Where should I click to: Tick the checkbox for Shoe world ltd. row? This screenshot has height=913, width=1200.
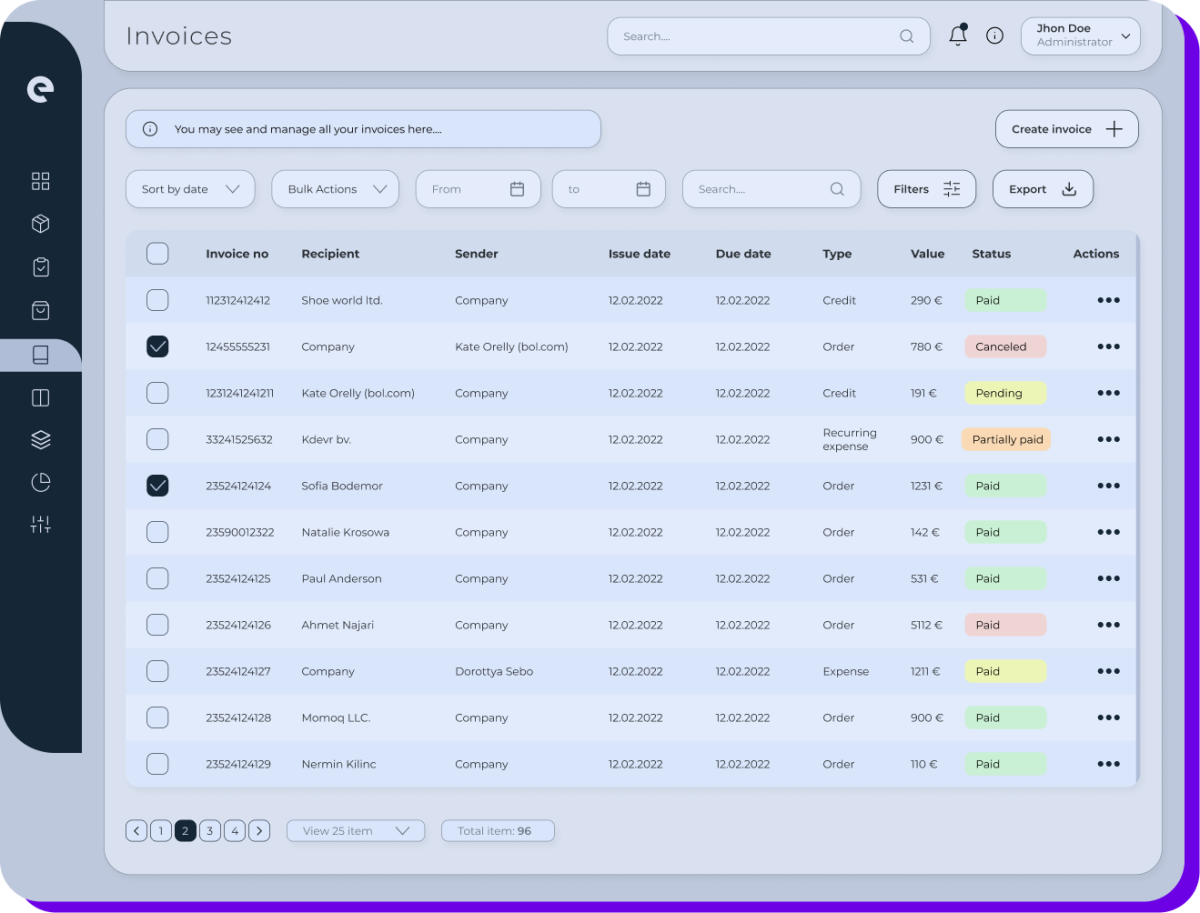pyautogui.click(x=157, y=300)
